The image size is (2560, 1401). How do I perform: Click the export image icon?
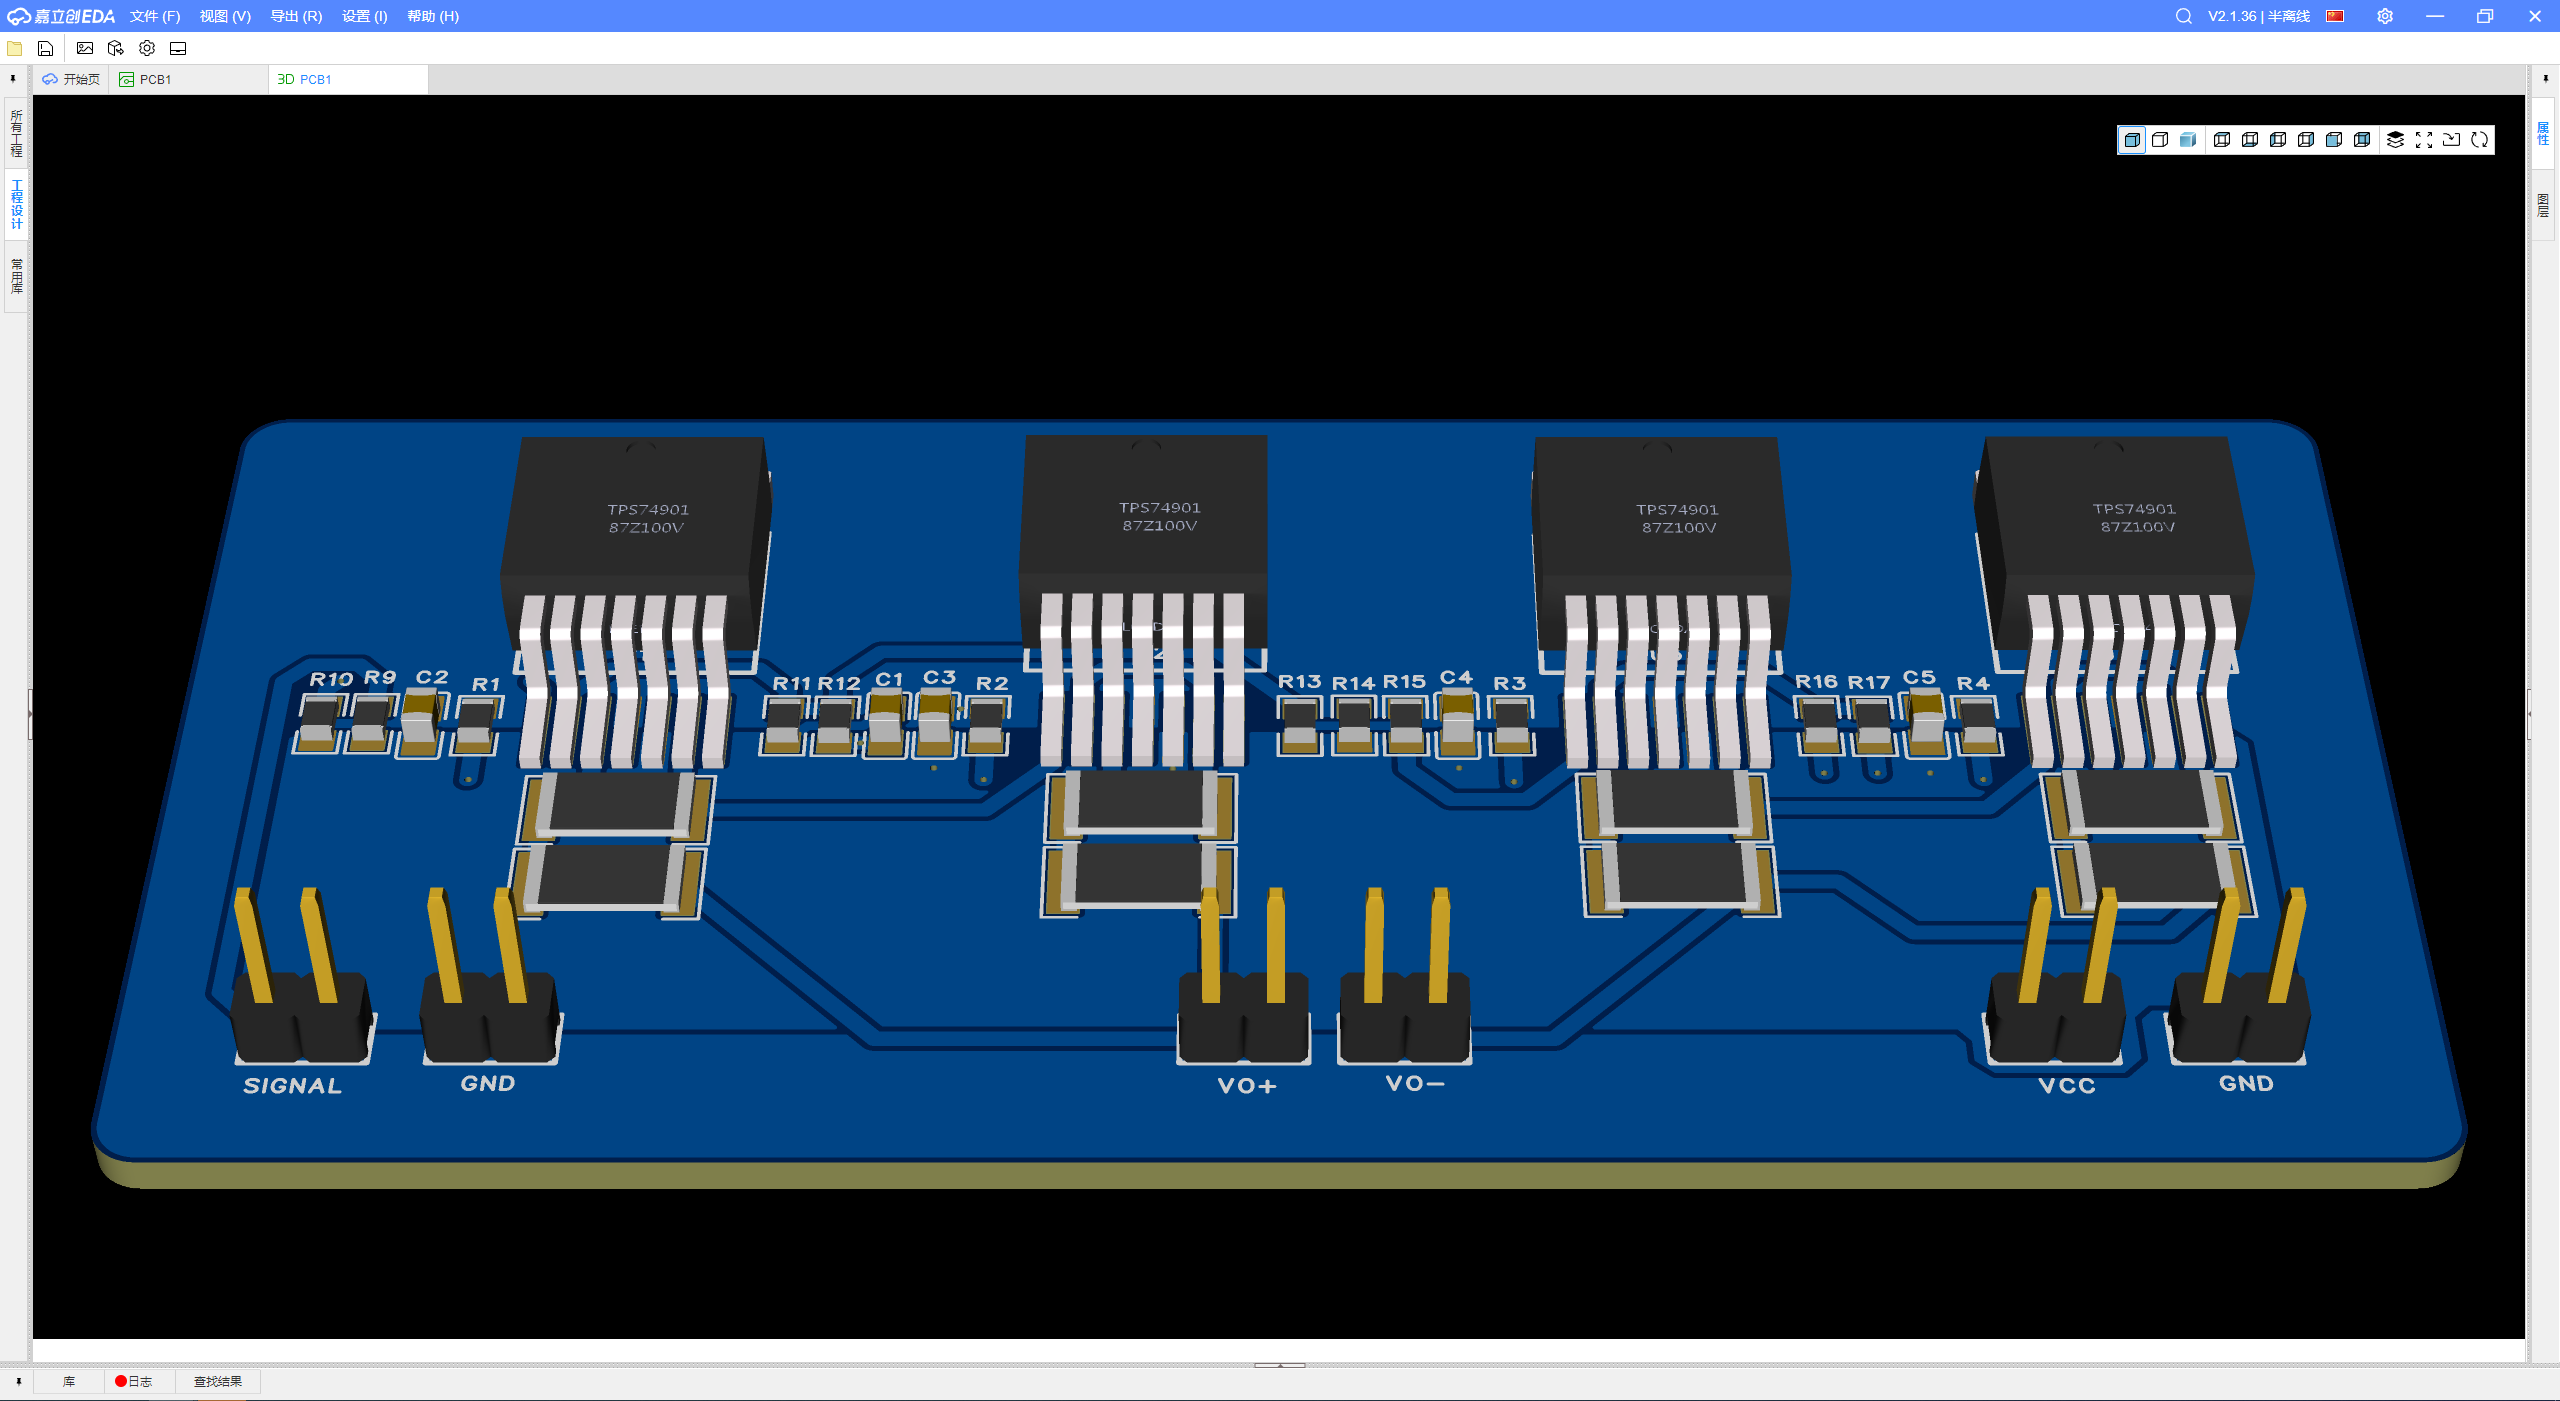coord(85,48)
